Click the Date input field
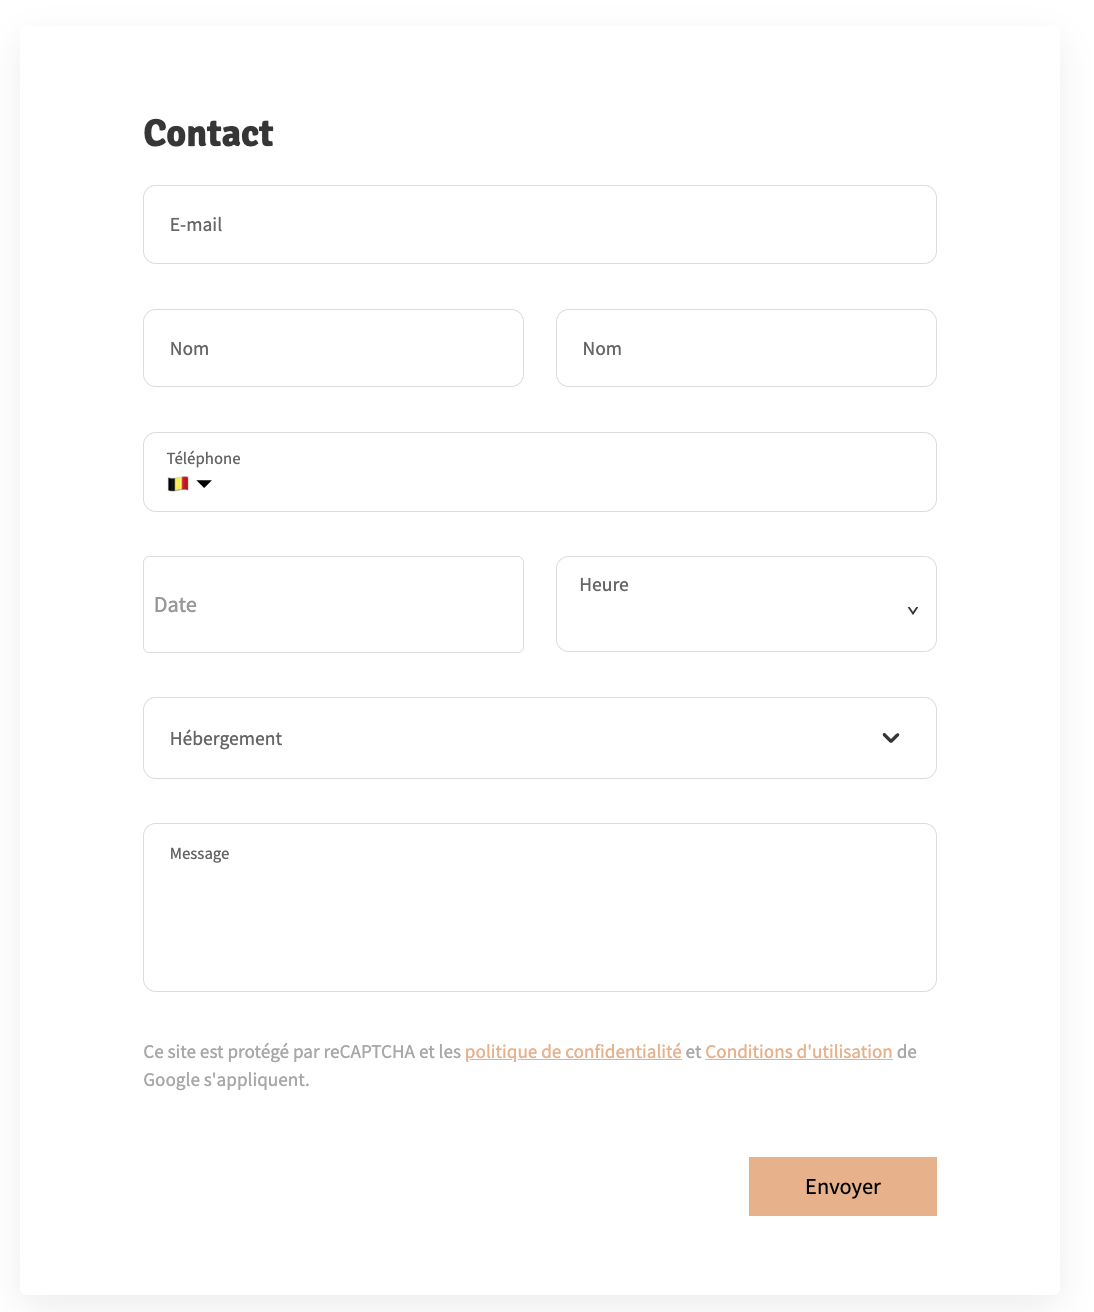The image size is (1094, 1312). (333, 604)
